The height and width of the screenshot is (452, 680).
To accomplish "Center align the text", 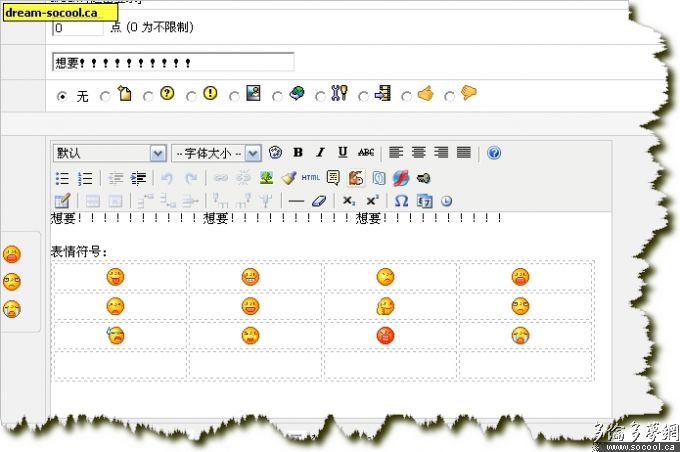I will 418,153.
